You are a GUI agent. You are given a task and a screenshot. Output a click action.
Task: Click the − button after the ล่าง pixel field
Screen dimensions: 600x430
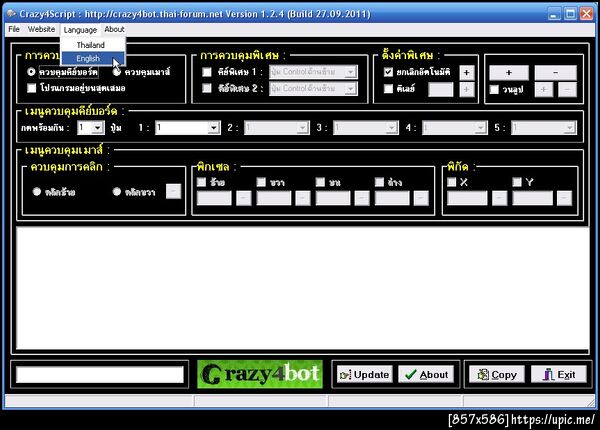[421, 198]
